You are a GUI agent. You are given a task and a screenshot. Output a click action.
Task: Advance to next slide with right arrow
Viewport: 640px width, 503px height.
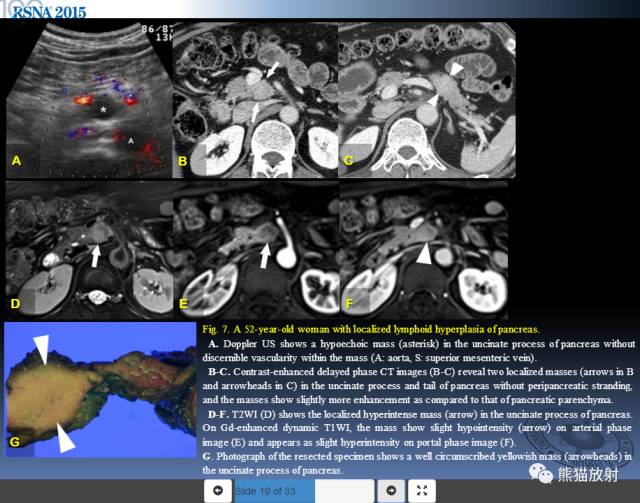(x=391, y=490)
